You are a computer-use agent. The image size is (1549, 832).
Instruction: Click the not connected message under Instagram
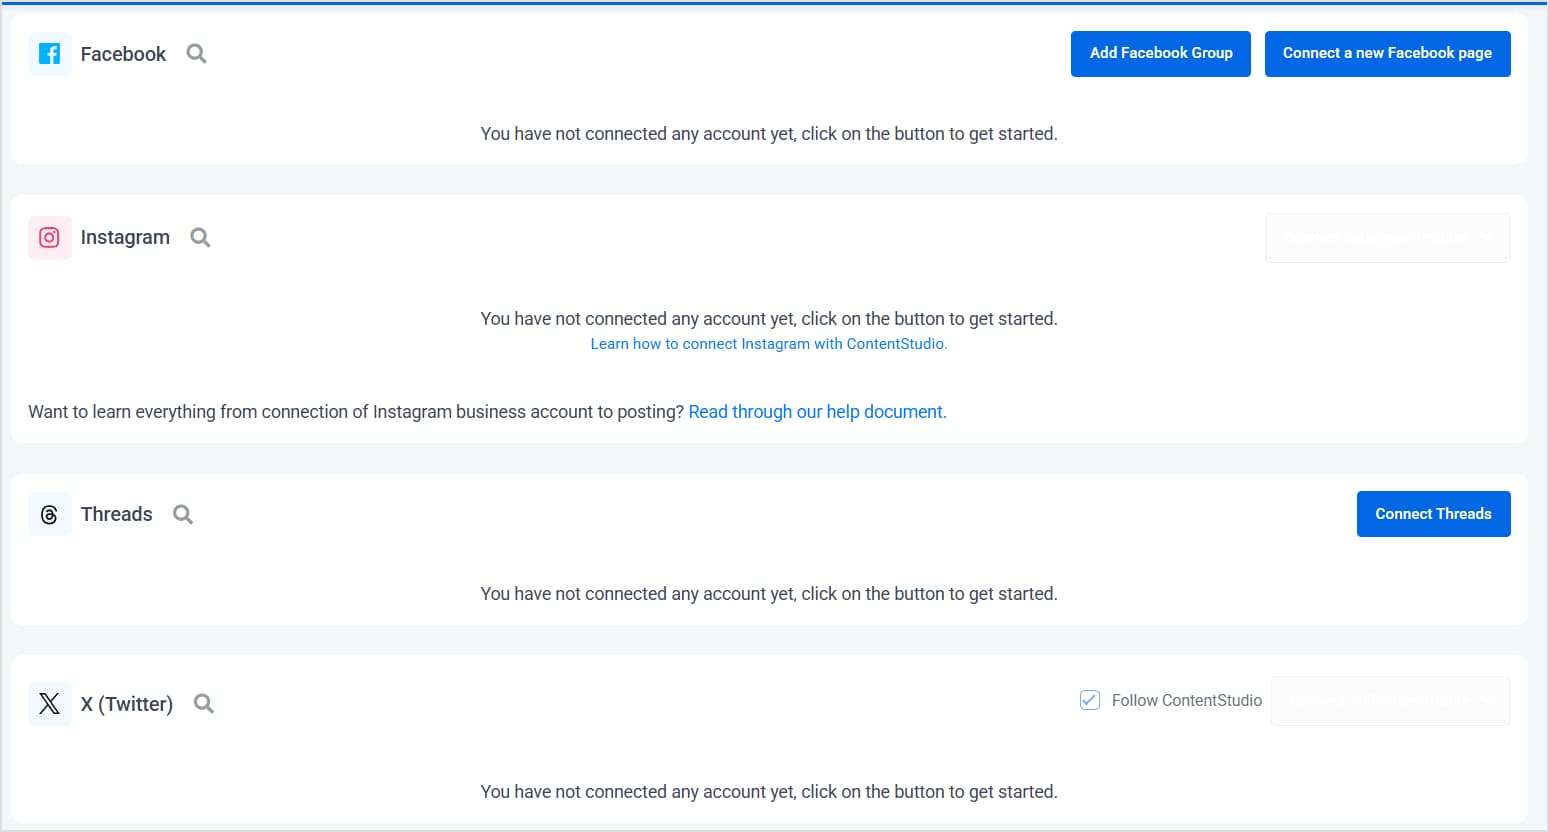point(769,319)
